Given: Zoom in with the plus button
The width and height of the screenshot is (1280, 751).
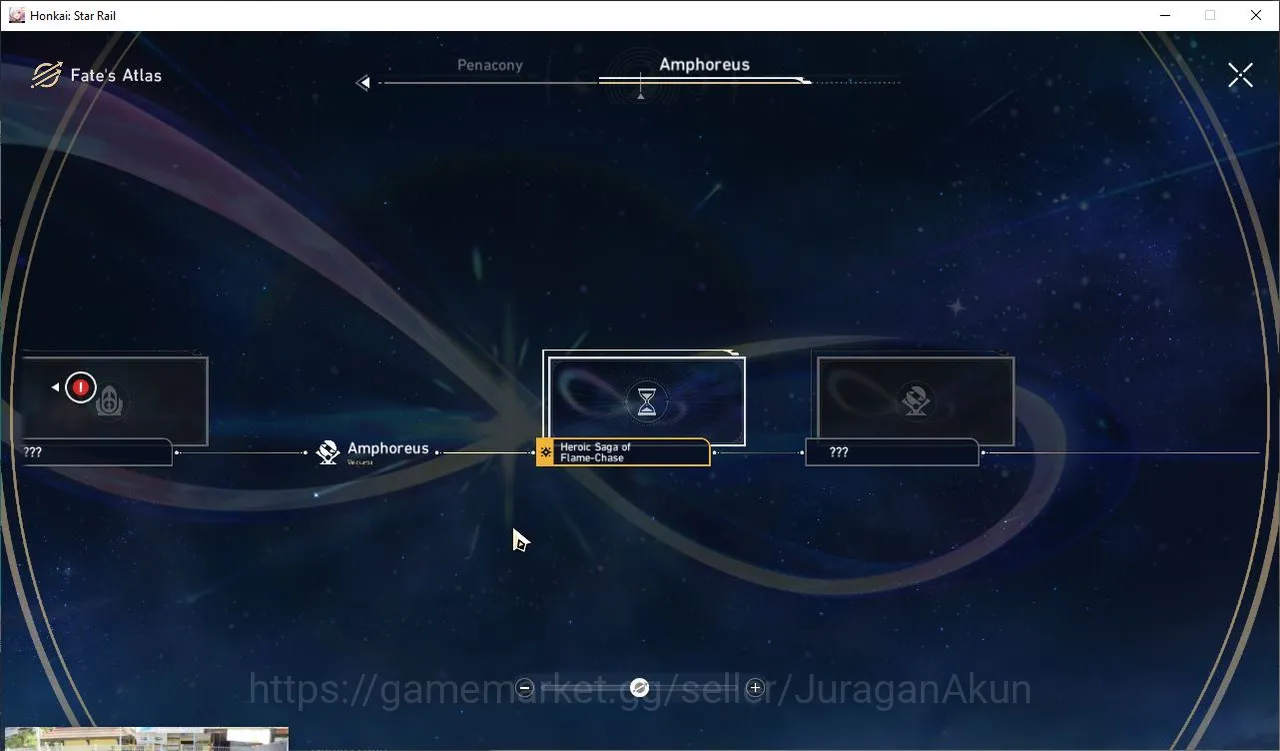Looking at the screenshot, I should click(x=755, y=687).
